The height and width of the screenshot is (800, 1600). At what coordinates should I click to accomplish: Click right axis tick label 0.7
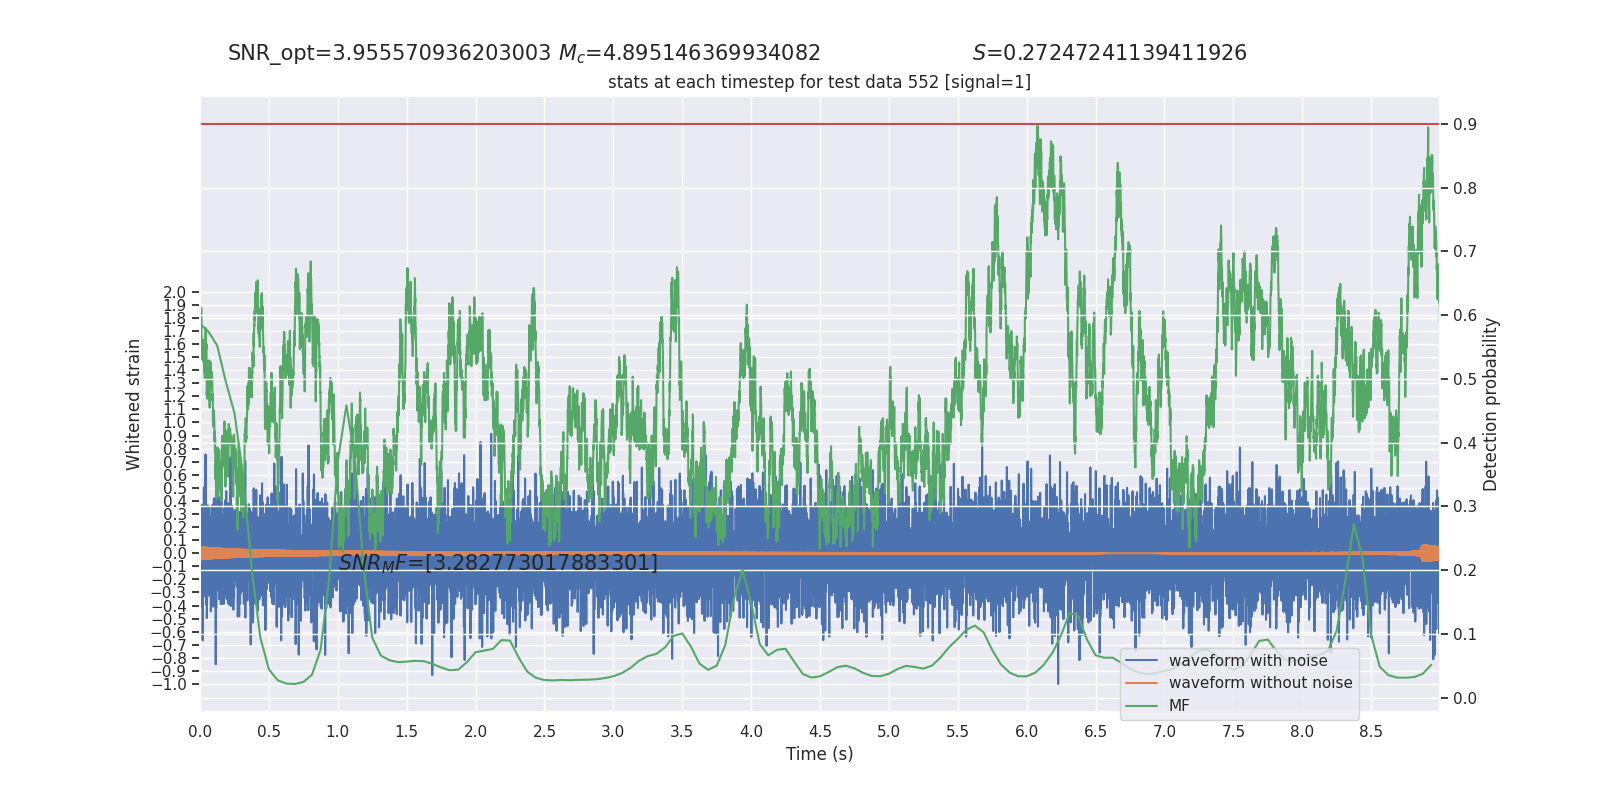pos(1465,251)
